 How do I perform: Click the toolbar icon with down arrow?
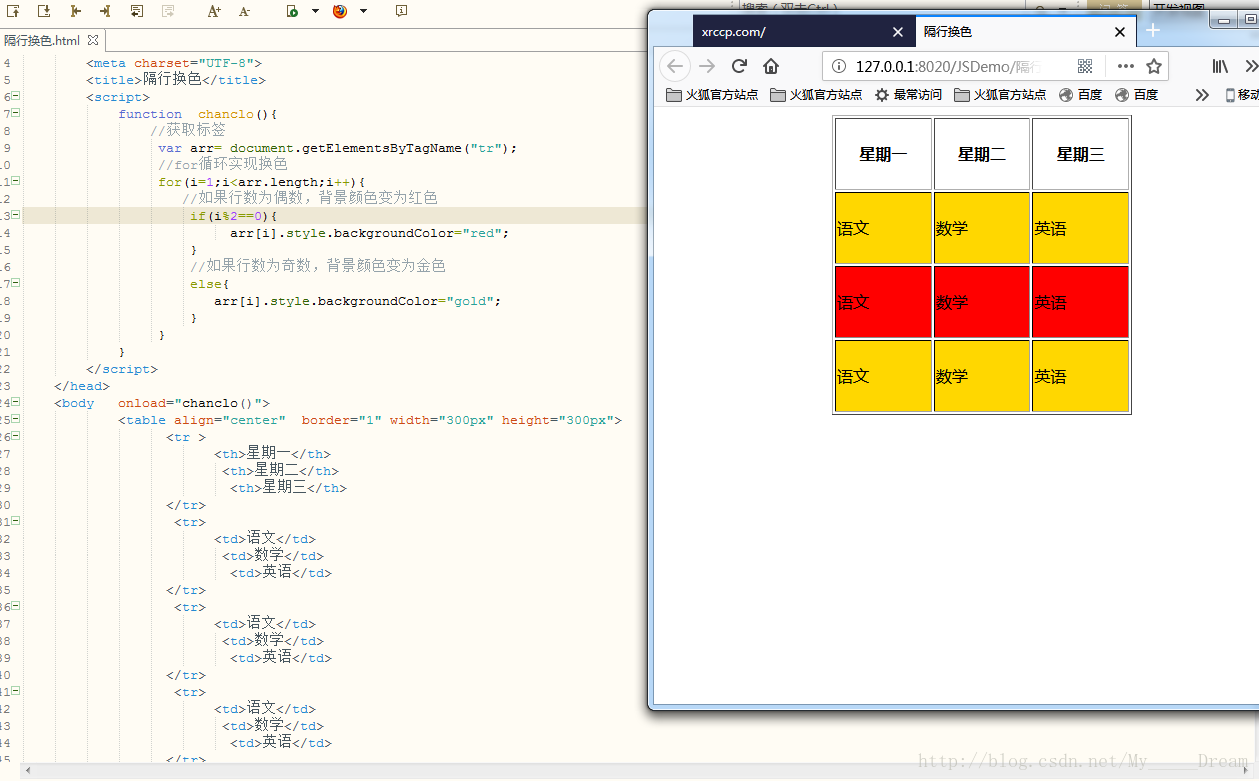tap(44, 11)
